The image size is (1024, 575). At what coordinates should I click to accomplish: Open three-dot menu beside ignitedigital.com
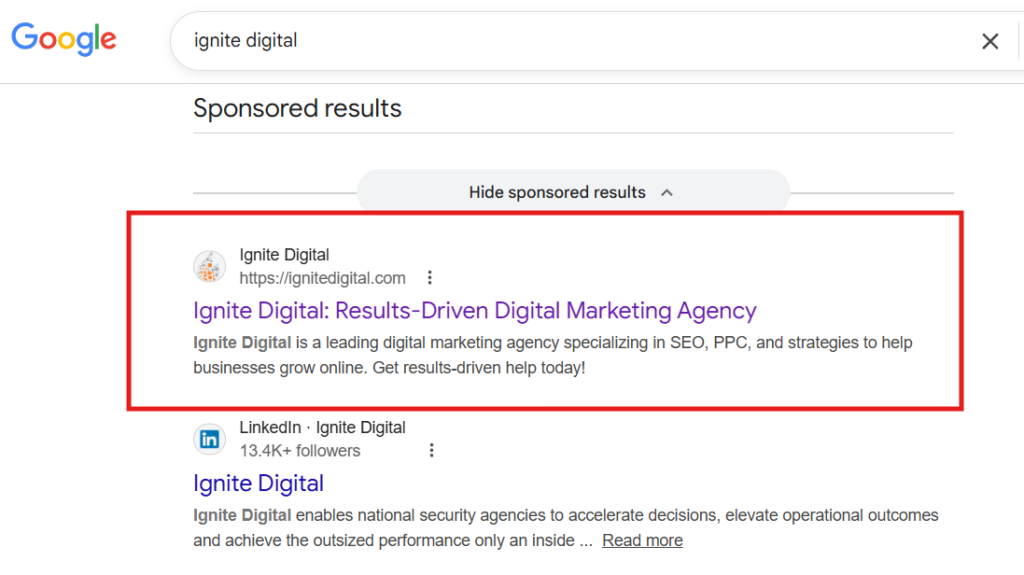click(x=430, y=278)
